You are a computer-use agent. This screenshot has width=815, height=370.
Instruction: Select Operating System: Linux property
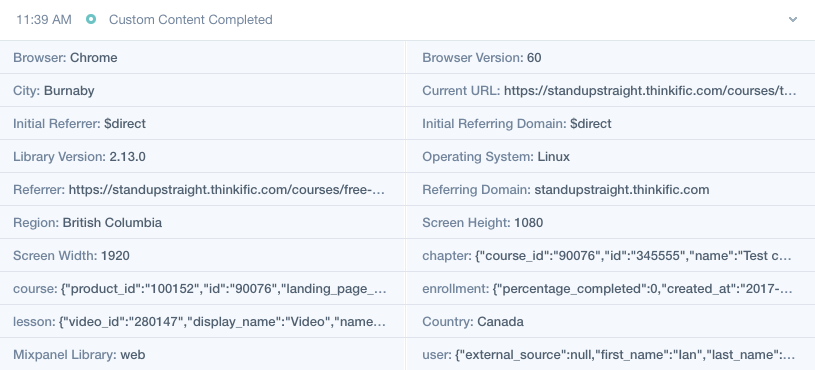(x=610, y=156)
